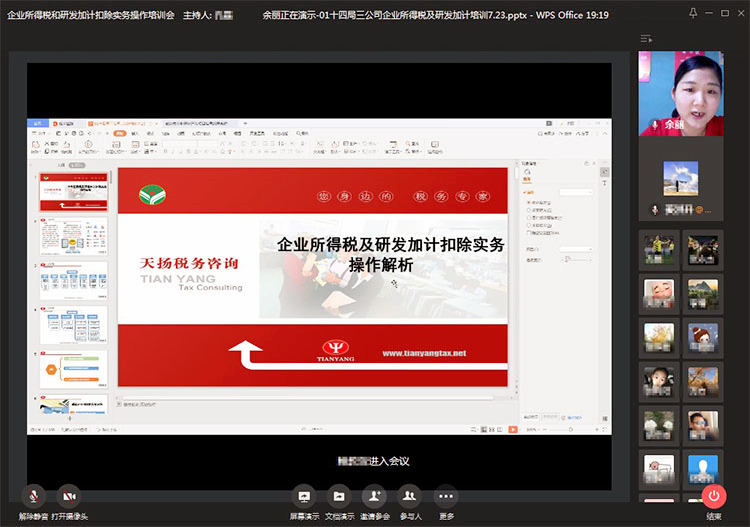Expand the fill preset dropdown in properties pane
Image resolution: width=750 pixels, height=527 pixels.
(x=575, y=192)
